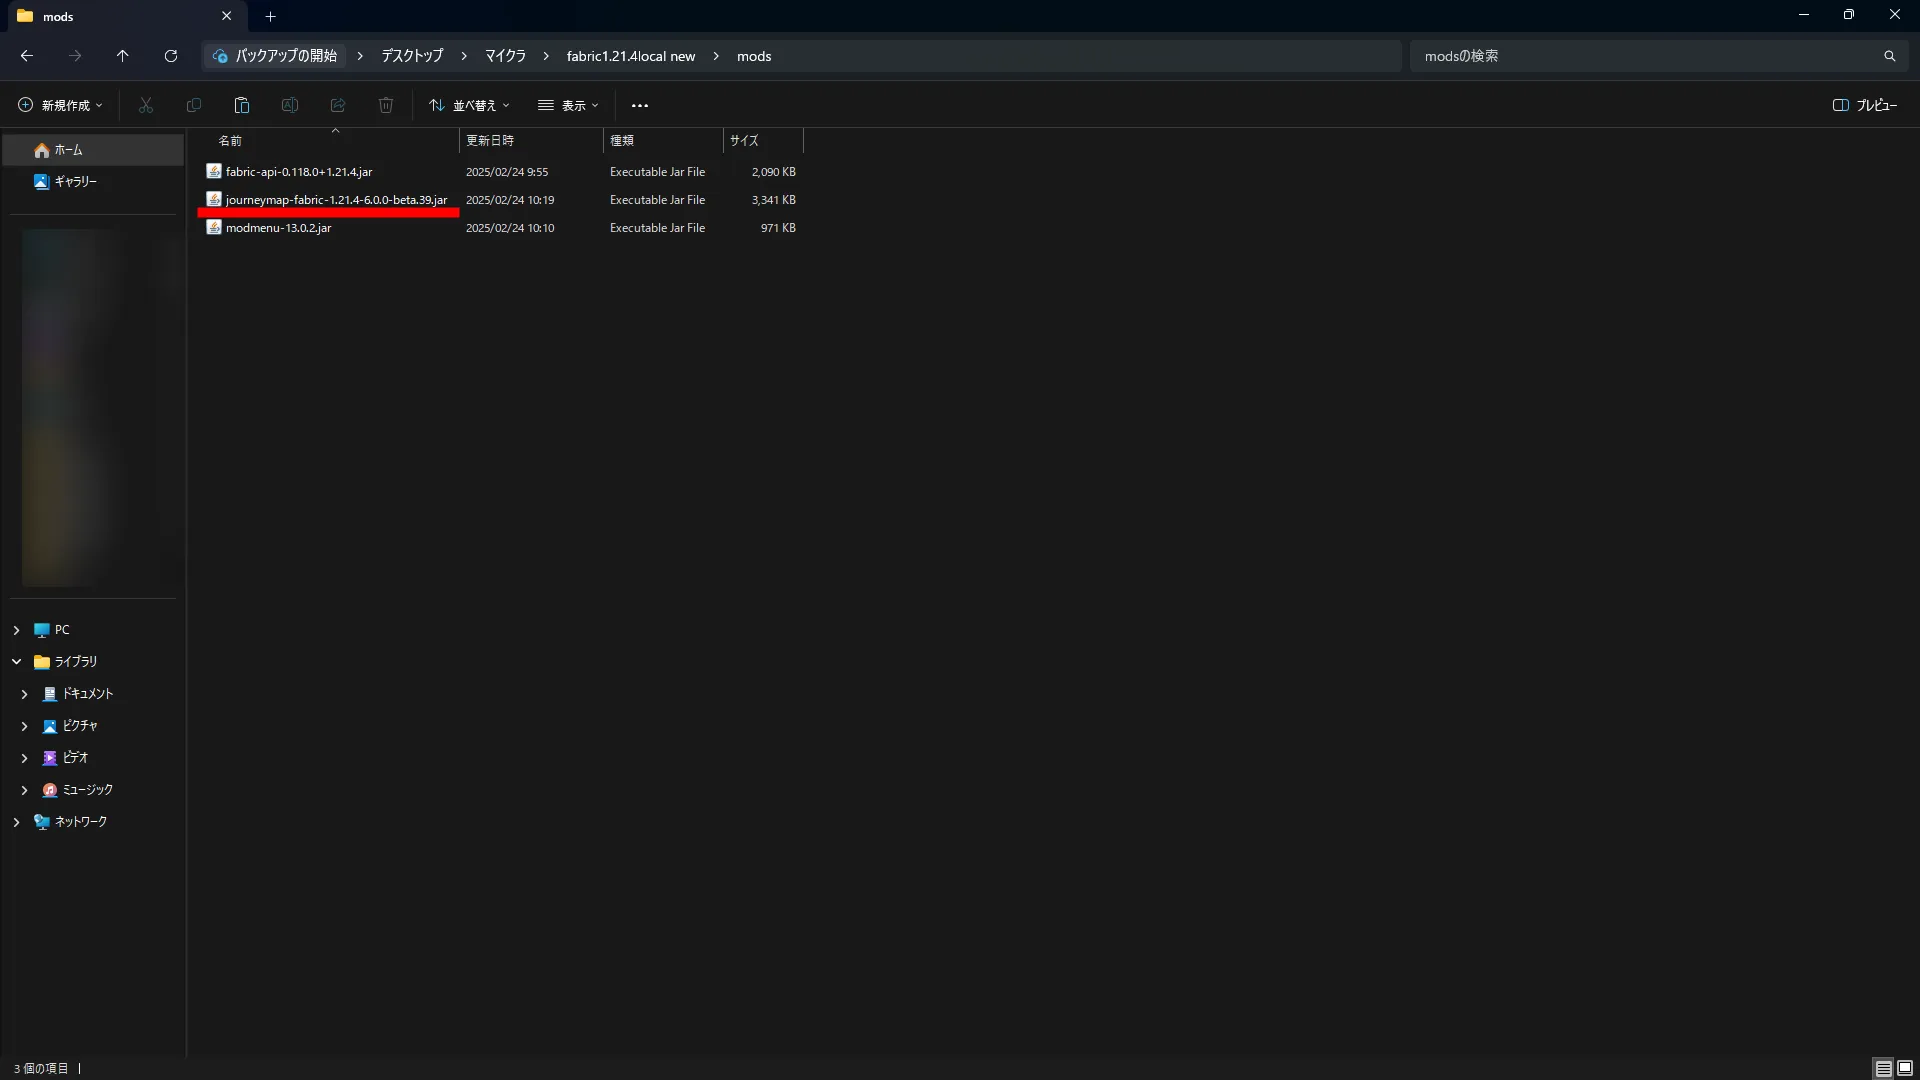Switch to large thumbnails view icon in status bar
The width and height of the screenshot is (1920, 1080).
(x=1905, y=1068)
